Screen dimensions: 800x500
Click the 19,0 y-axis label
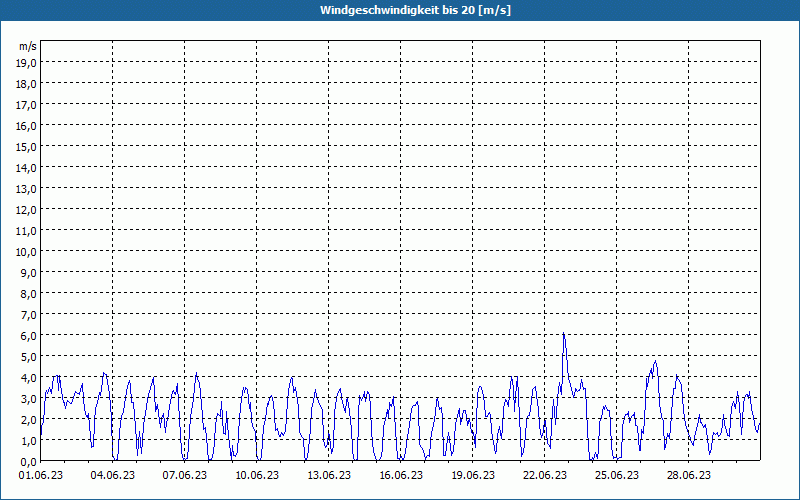27,62
